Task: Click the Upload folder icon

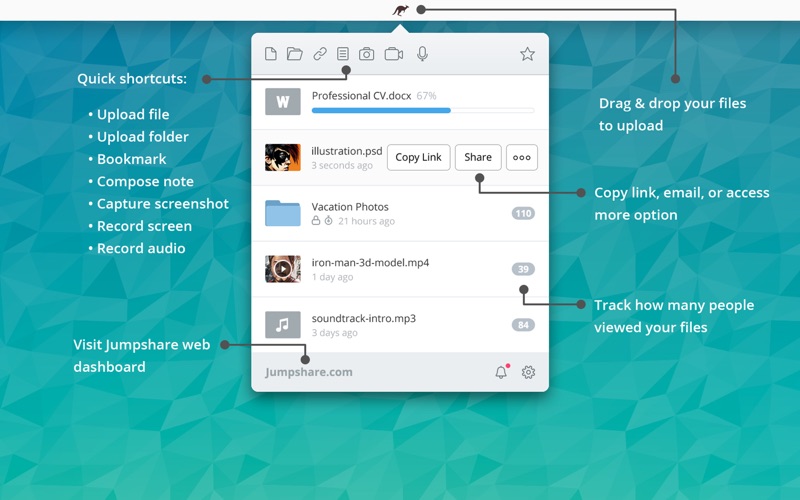Action: [295, 54]
